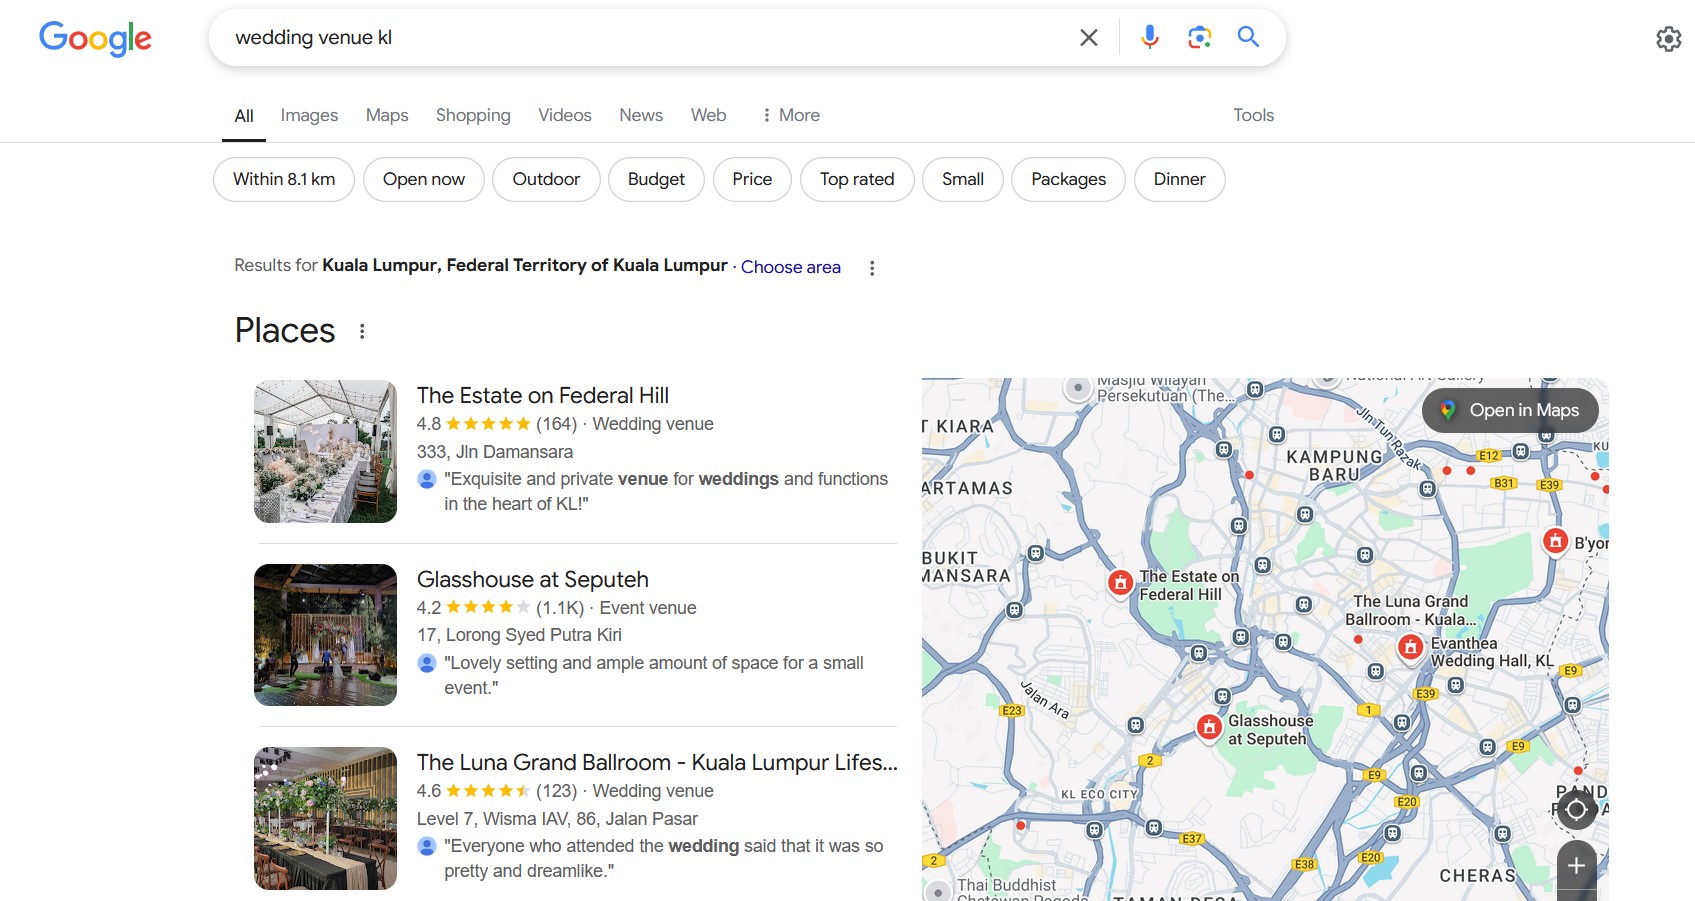
Task: Open Google Lens image search
Action: [x=1199, y=37]
